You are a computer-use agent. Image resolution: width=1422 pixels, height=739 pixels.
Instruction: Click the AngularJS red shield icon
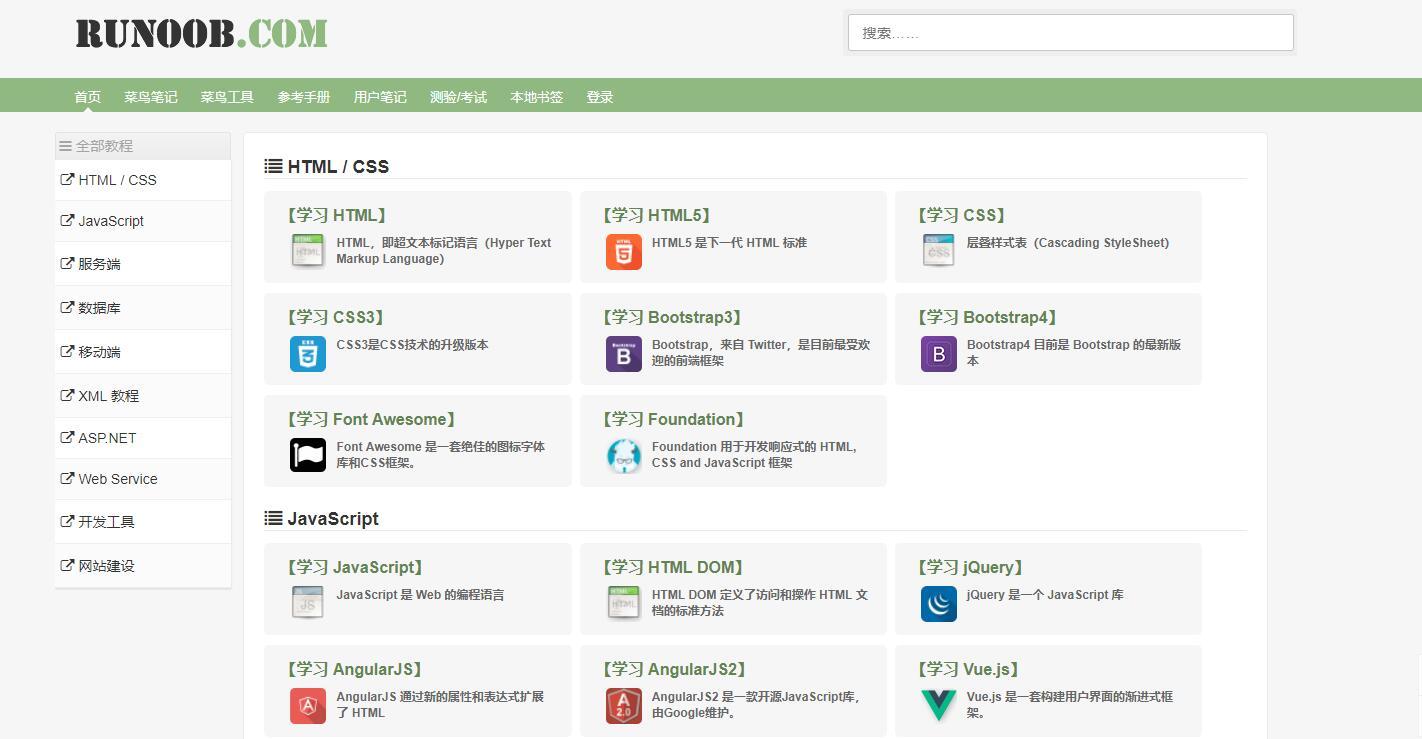(x=308, y=705)
